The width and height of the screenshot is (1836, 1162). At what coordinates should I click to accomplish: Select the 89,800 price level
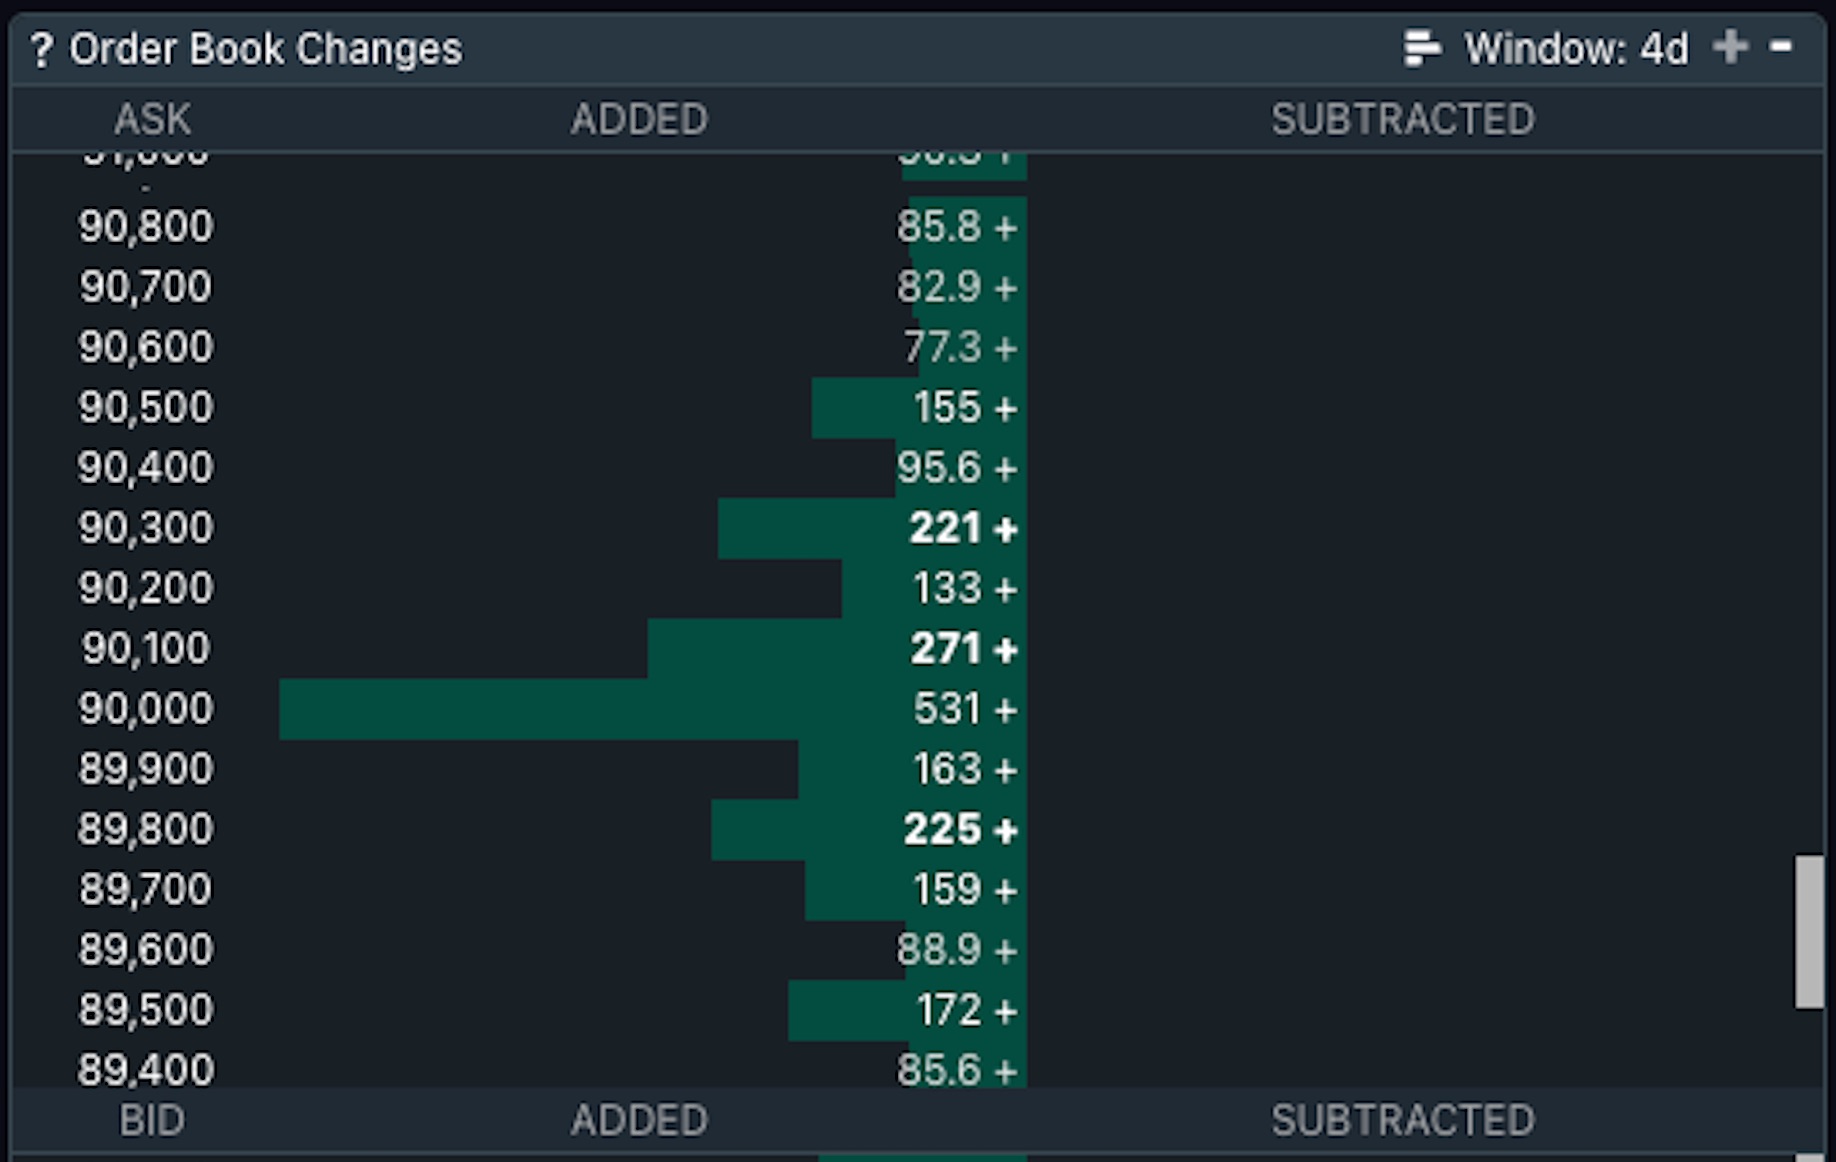pos(146,829)
